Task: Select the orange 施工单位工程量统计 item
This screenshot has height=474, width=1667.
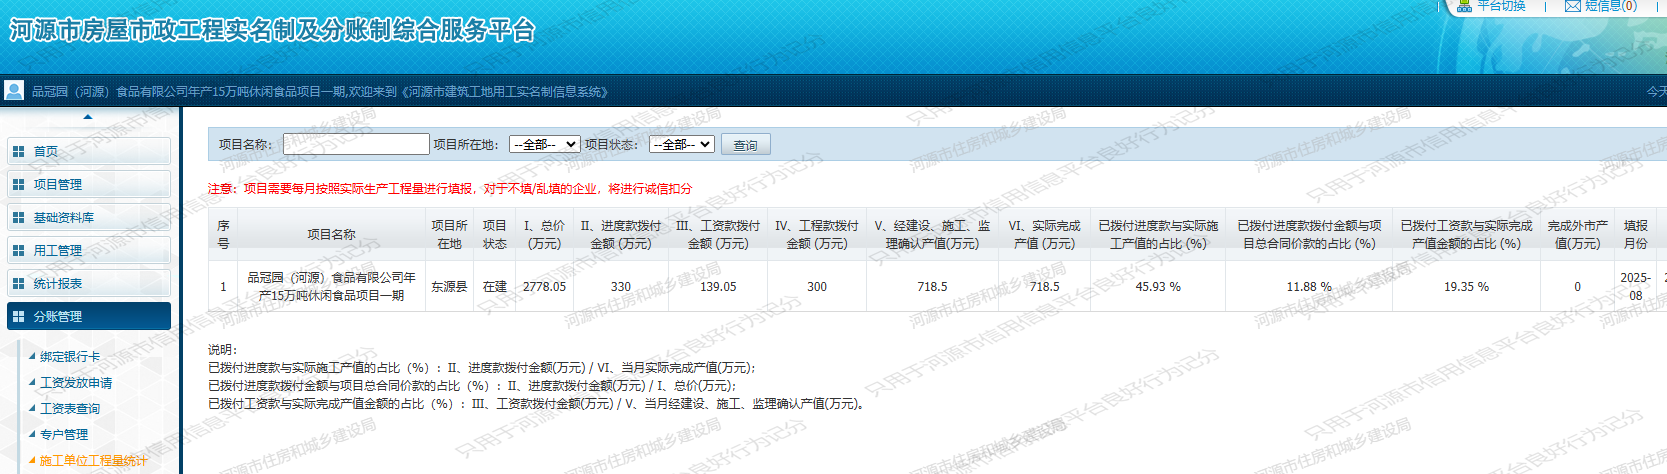Action: [x=94, y=460]
